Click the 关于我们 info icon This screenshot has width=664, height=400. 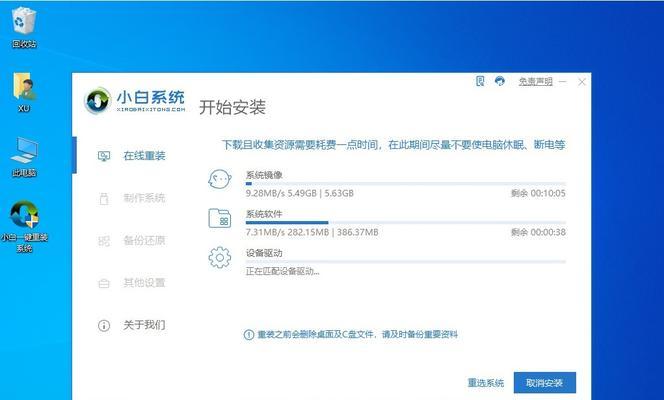tap(104, 326)
